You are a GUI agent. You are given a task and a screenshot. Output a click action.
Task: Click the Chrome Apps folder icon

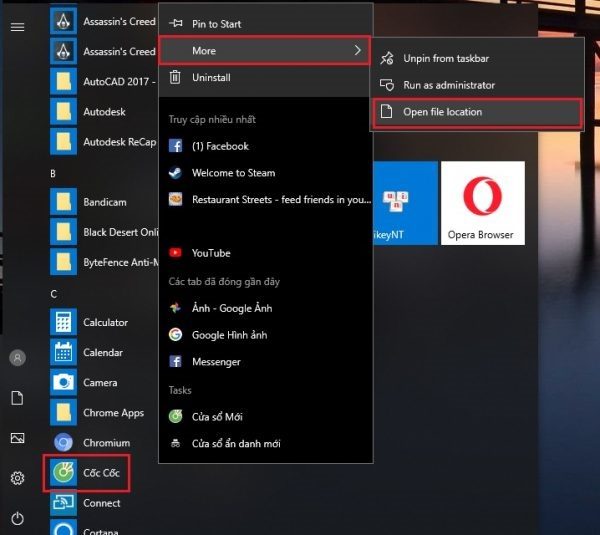click(64, 413)
